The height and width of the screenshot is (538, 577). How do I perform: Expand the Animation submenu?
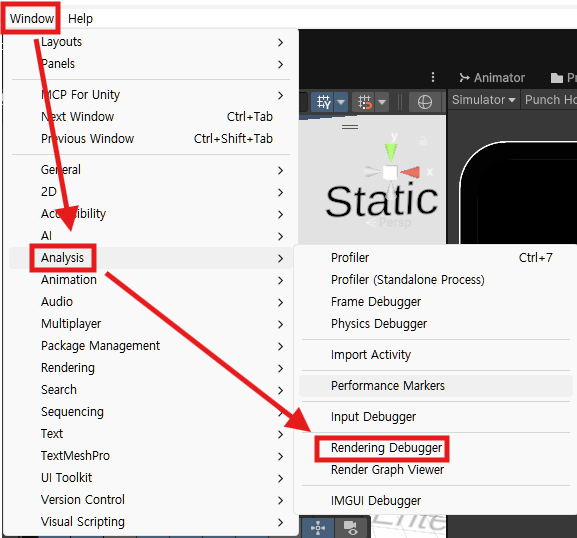click(x=151, y=280)
